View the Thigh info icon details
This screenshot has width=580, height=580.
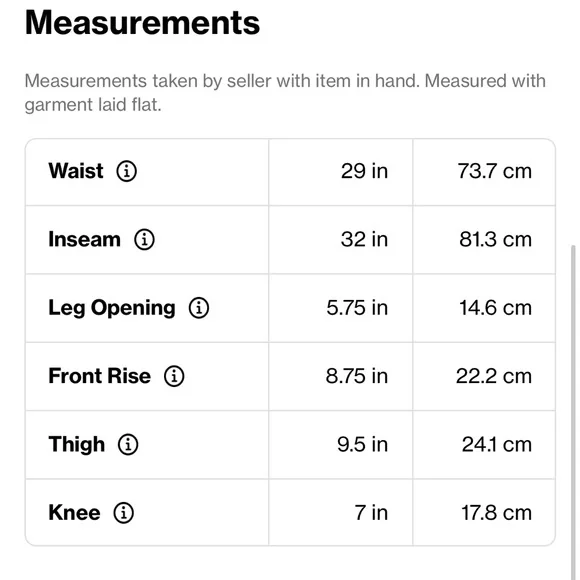tap(128, 444)
